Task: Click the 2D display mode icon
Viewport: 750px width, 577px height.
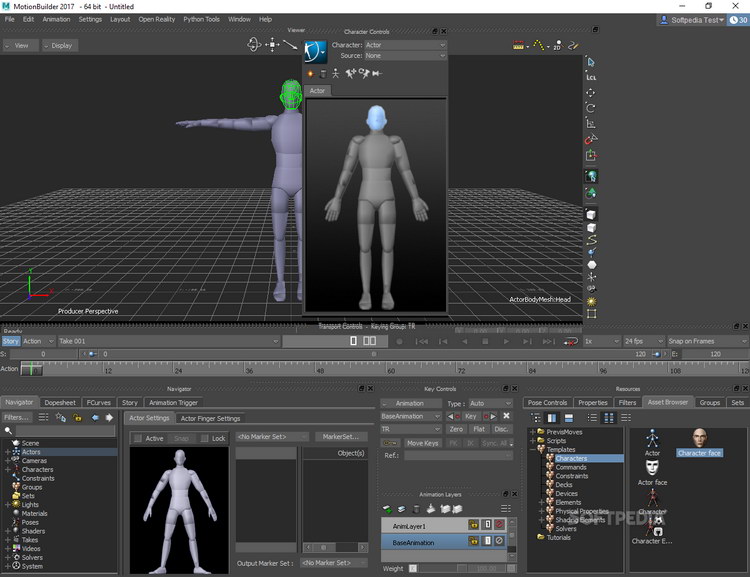Action: coord(557,45)
